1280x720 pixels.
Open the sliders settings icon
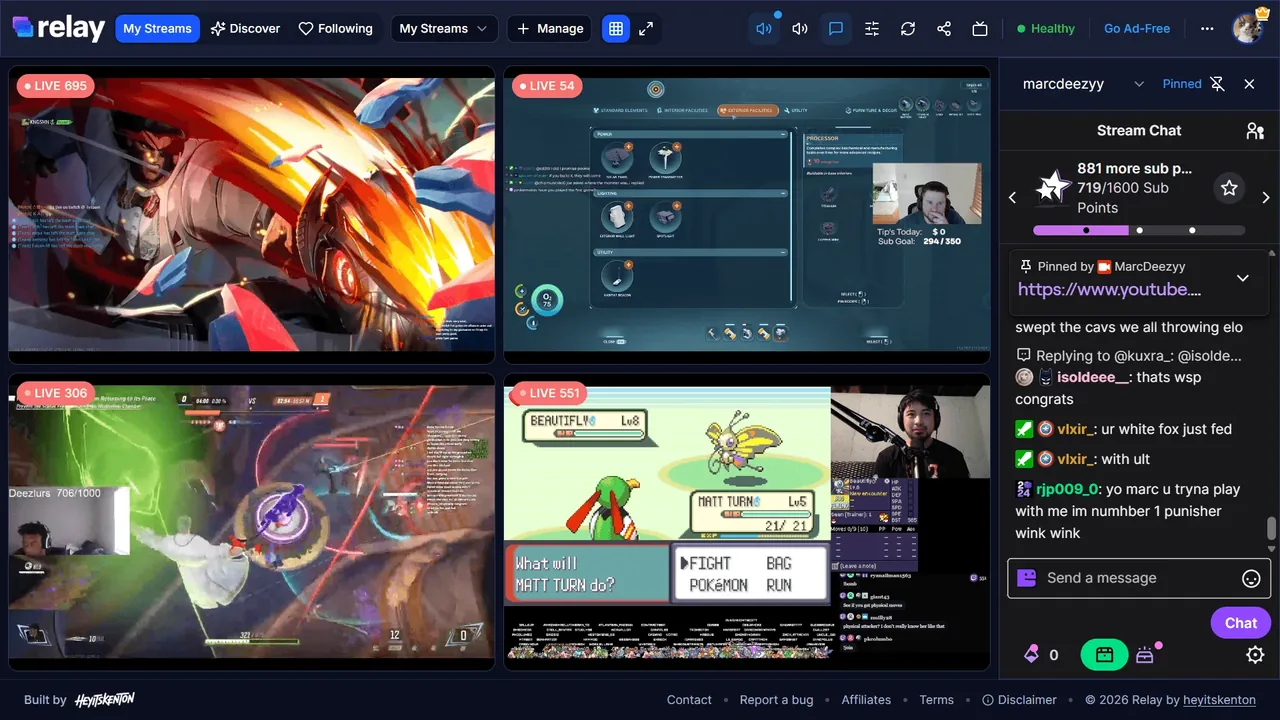[872, 29]
